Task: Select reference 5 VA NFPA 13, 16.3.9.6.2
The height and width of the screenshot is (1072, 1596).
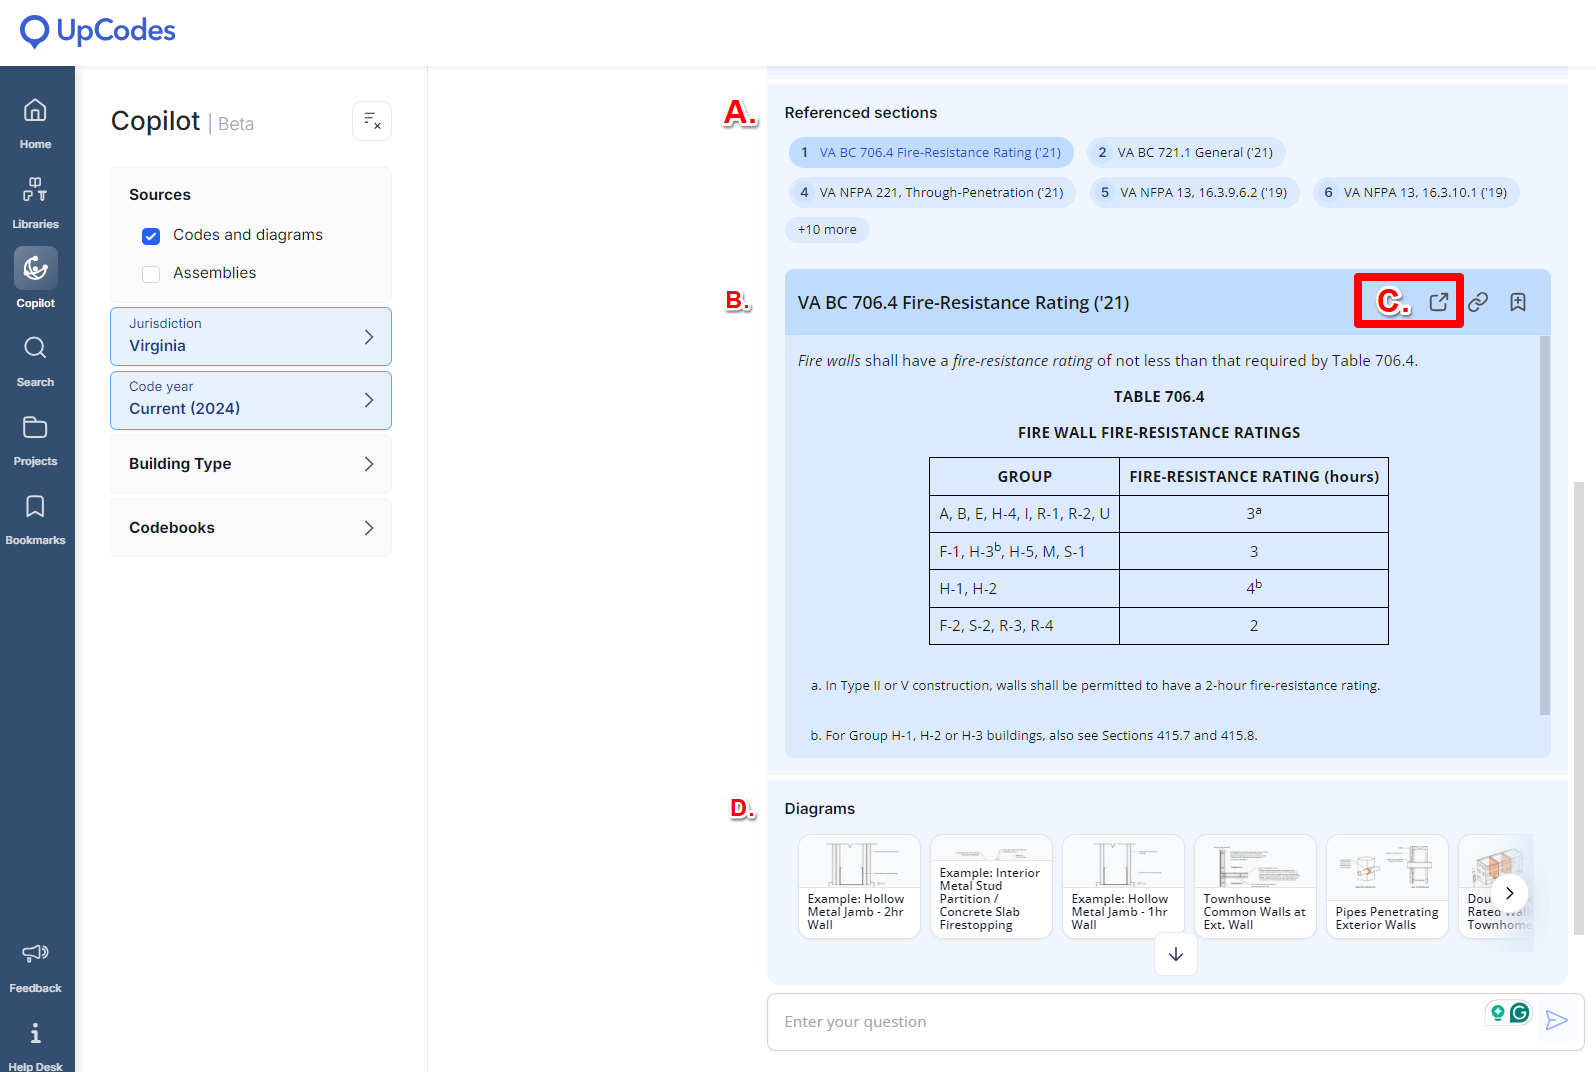Action: point(1194,193)
